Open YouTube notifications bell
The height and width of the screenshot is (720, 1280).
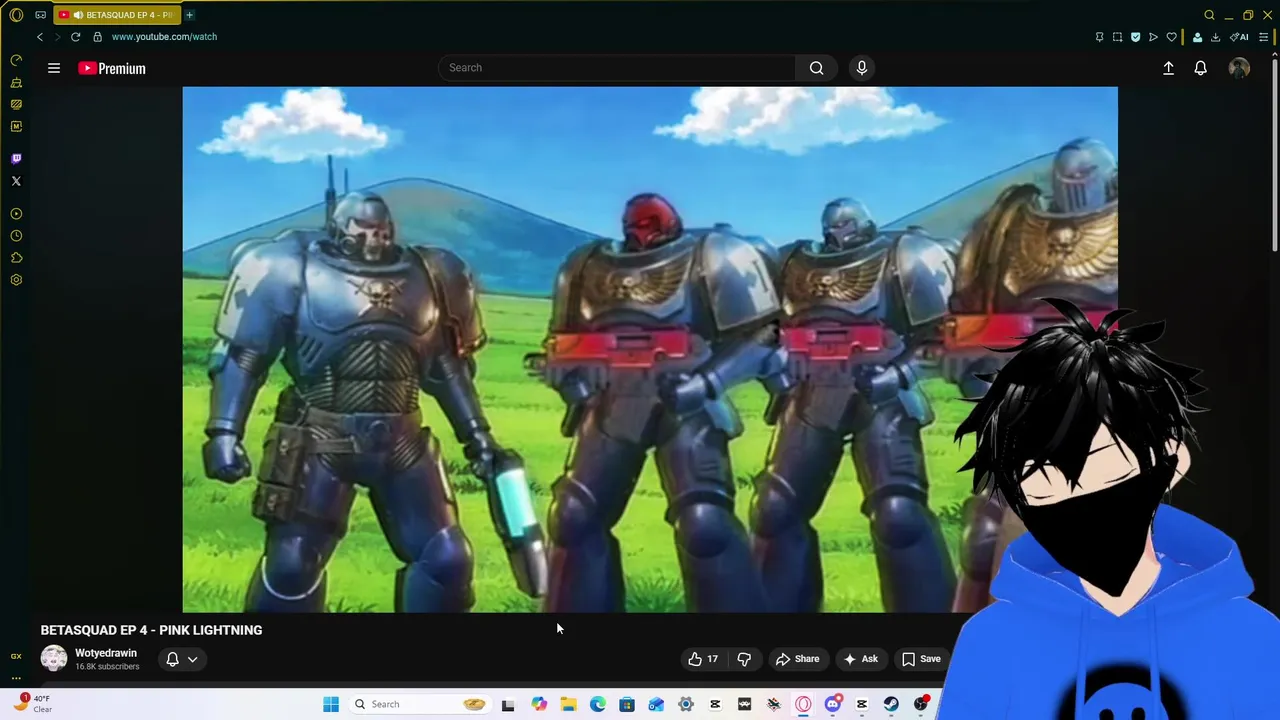click(1200, 68)
